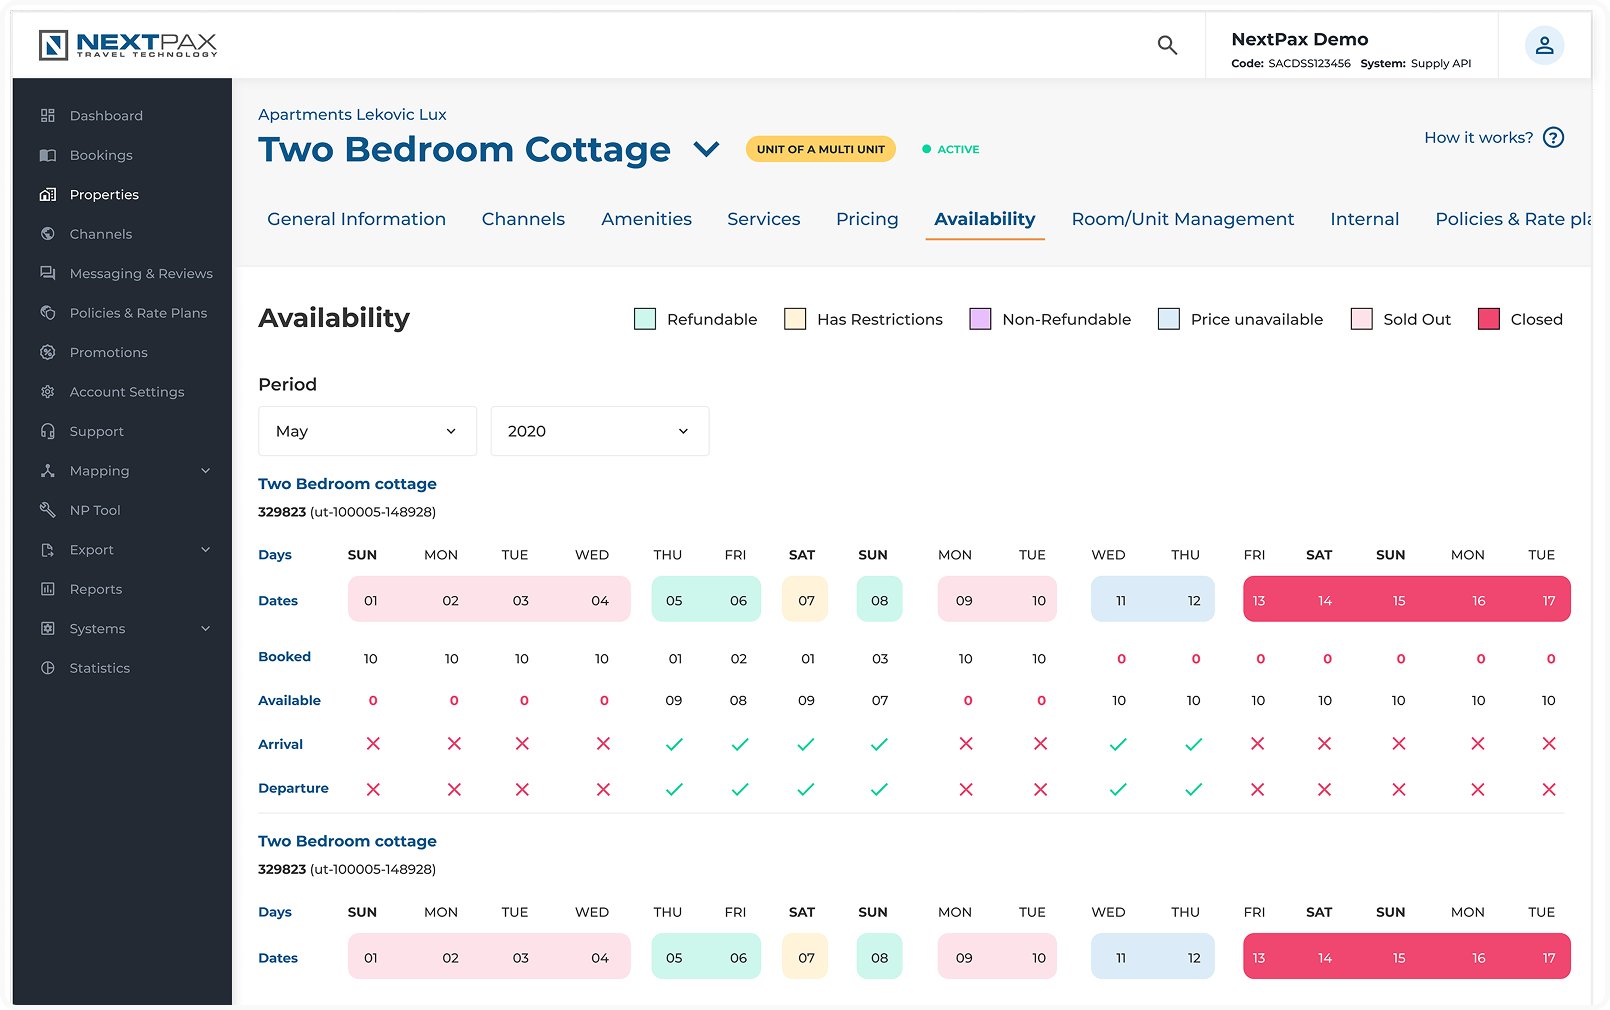Open the Dashboard sidebar icon

tap(47, 115)
